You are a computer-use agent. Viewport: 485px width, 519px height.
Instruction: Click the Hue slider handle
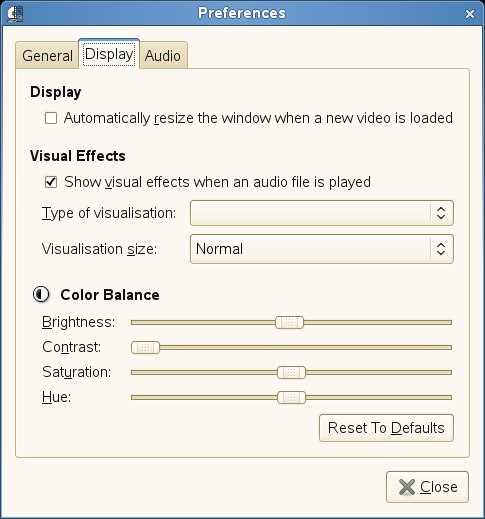click(291, 397)
